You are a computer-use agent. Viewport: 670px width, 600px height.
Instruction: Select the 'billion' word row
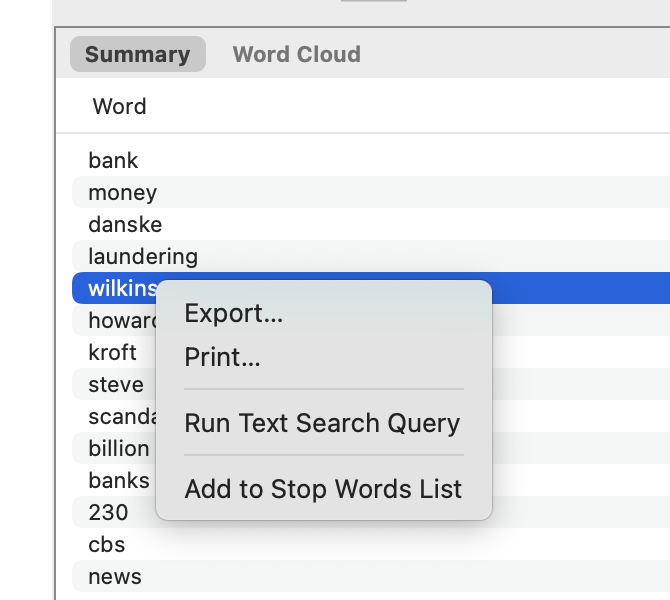click(118, 448)
